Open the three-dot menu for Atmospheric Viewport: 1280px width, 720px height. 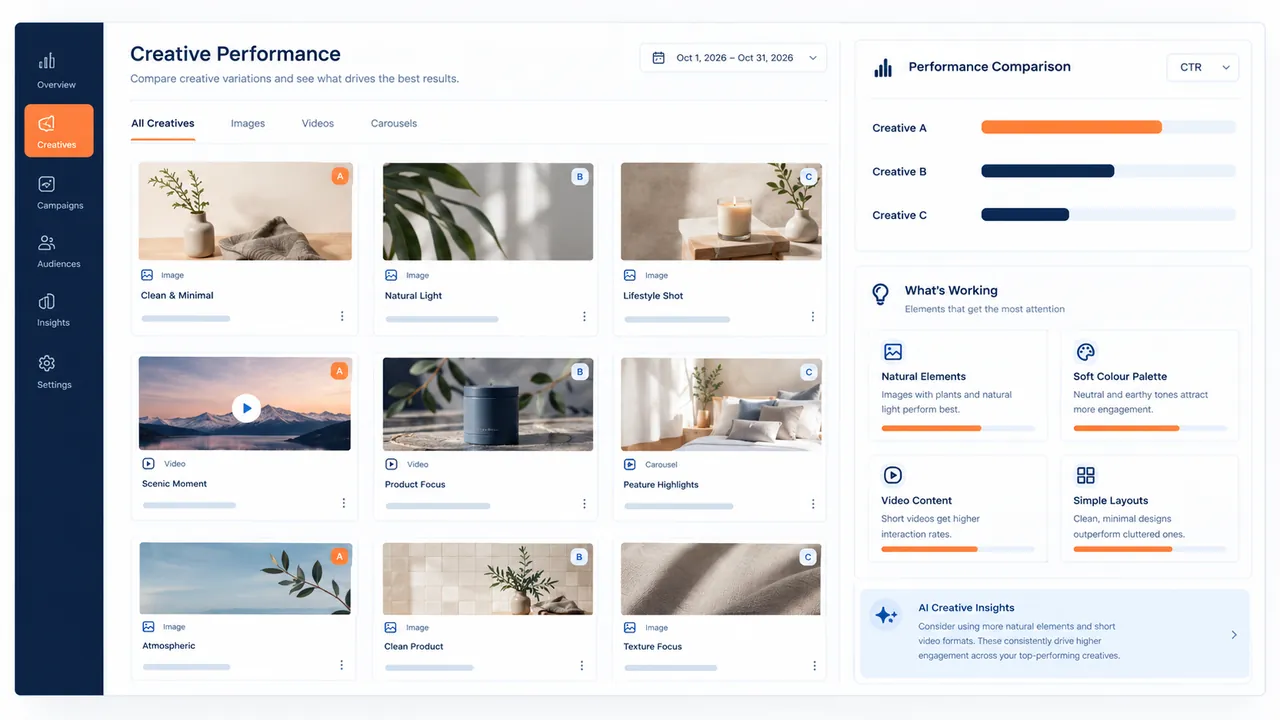tap(342, 665)
